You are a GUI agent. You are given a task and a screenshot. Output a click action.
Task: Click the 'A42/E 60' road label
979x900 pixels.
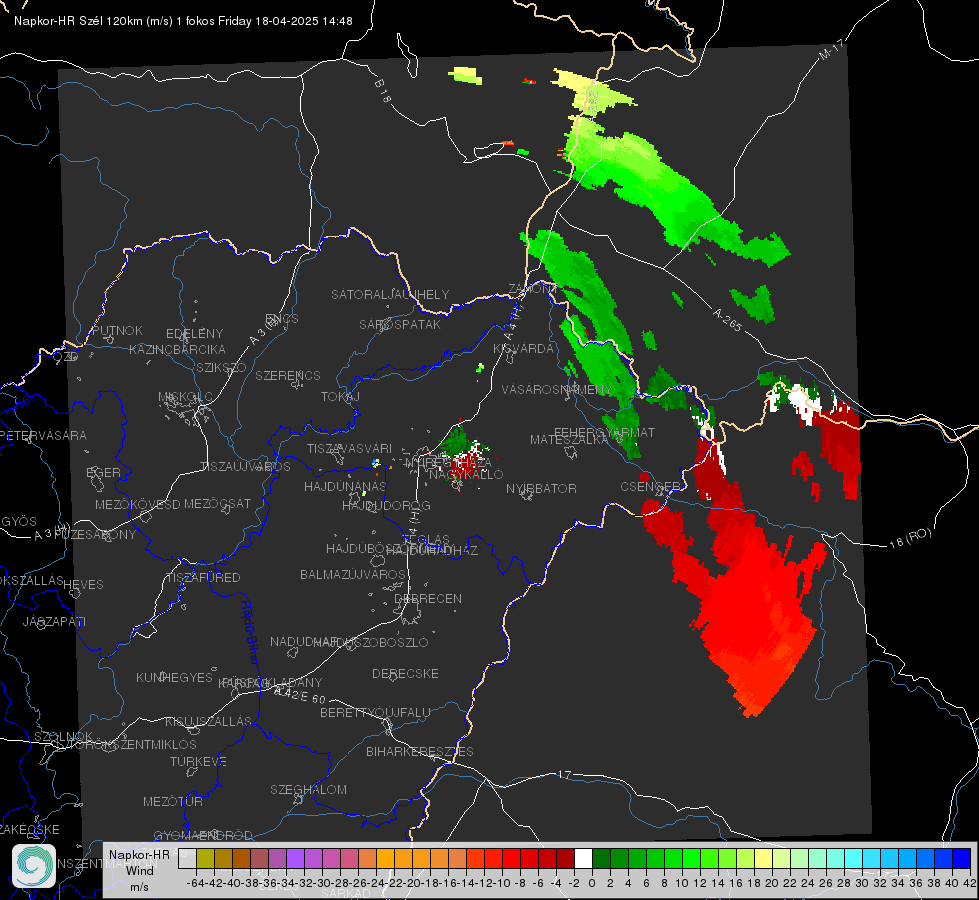pos(300,695)
